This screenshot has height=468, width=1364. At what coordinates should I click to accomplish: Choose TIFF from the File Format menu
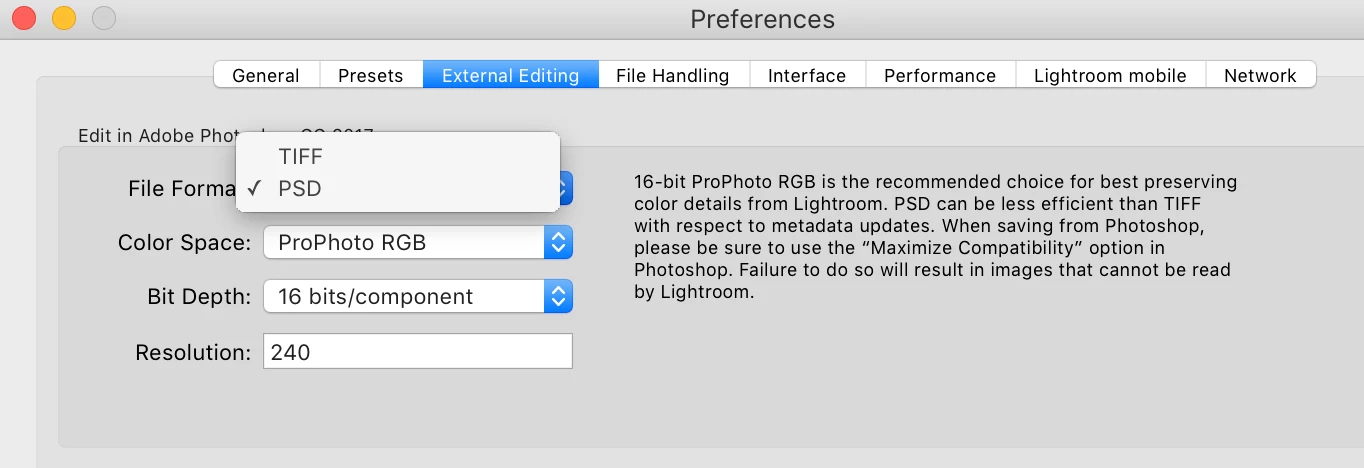point(301,156)
